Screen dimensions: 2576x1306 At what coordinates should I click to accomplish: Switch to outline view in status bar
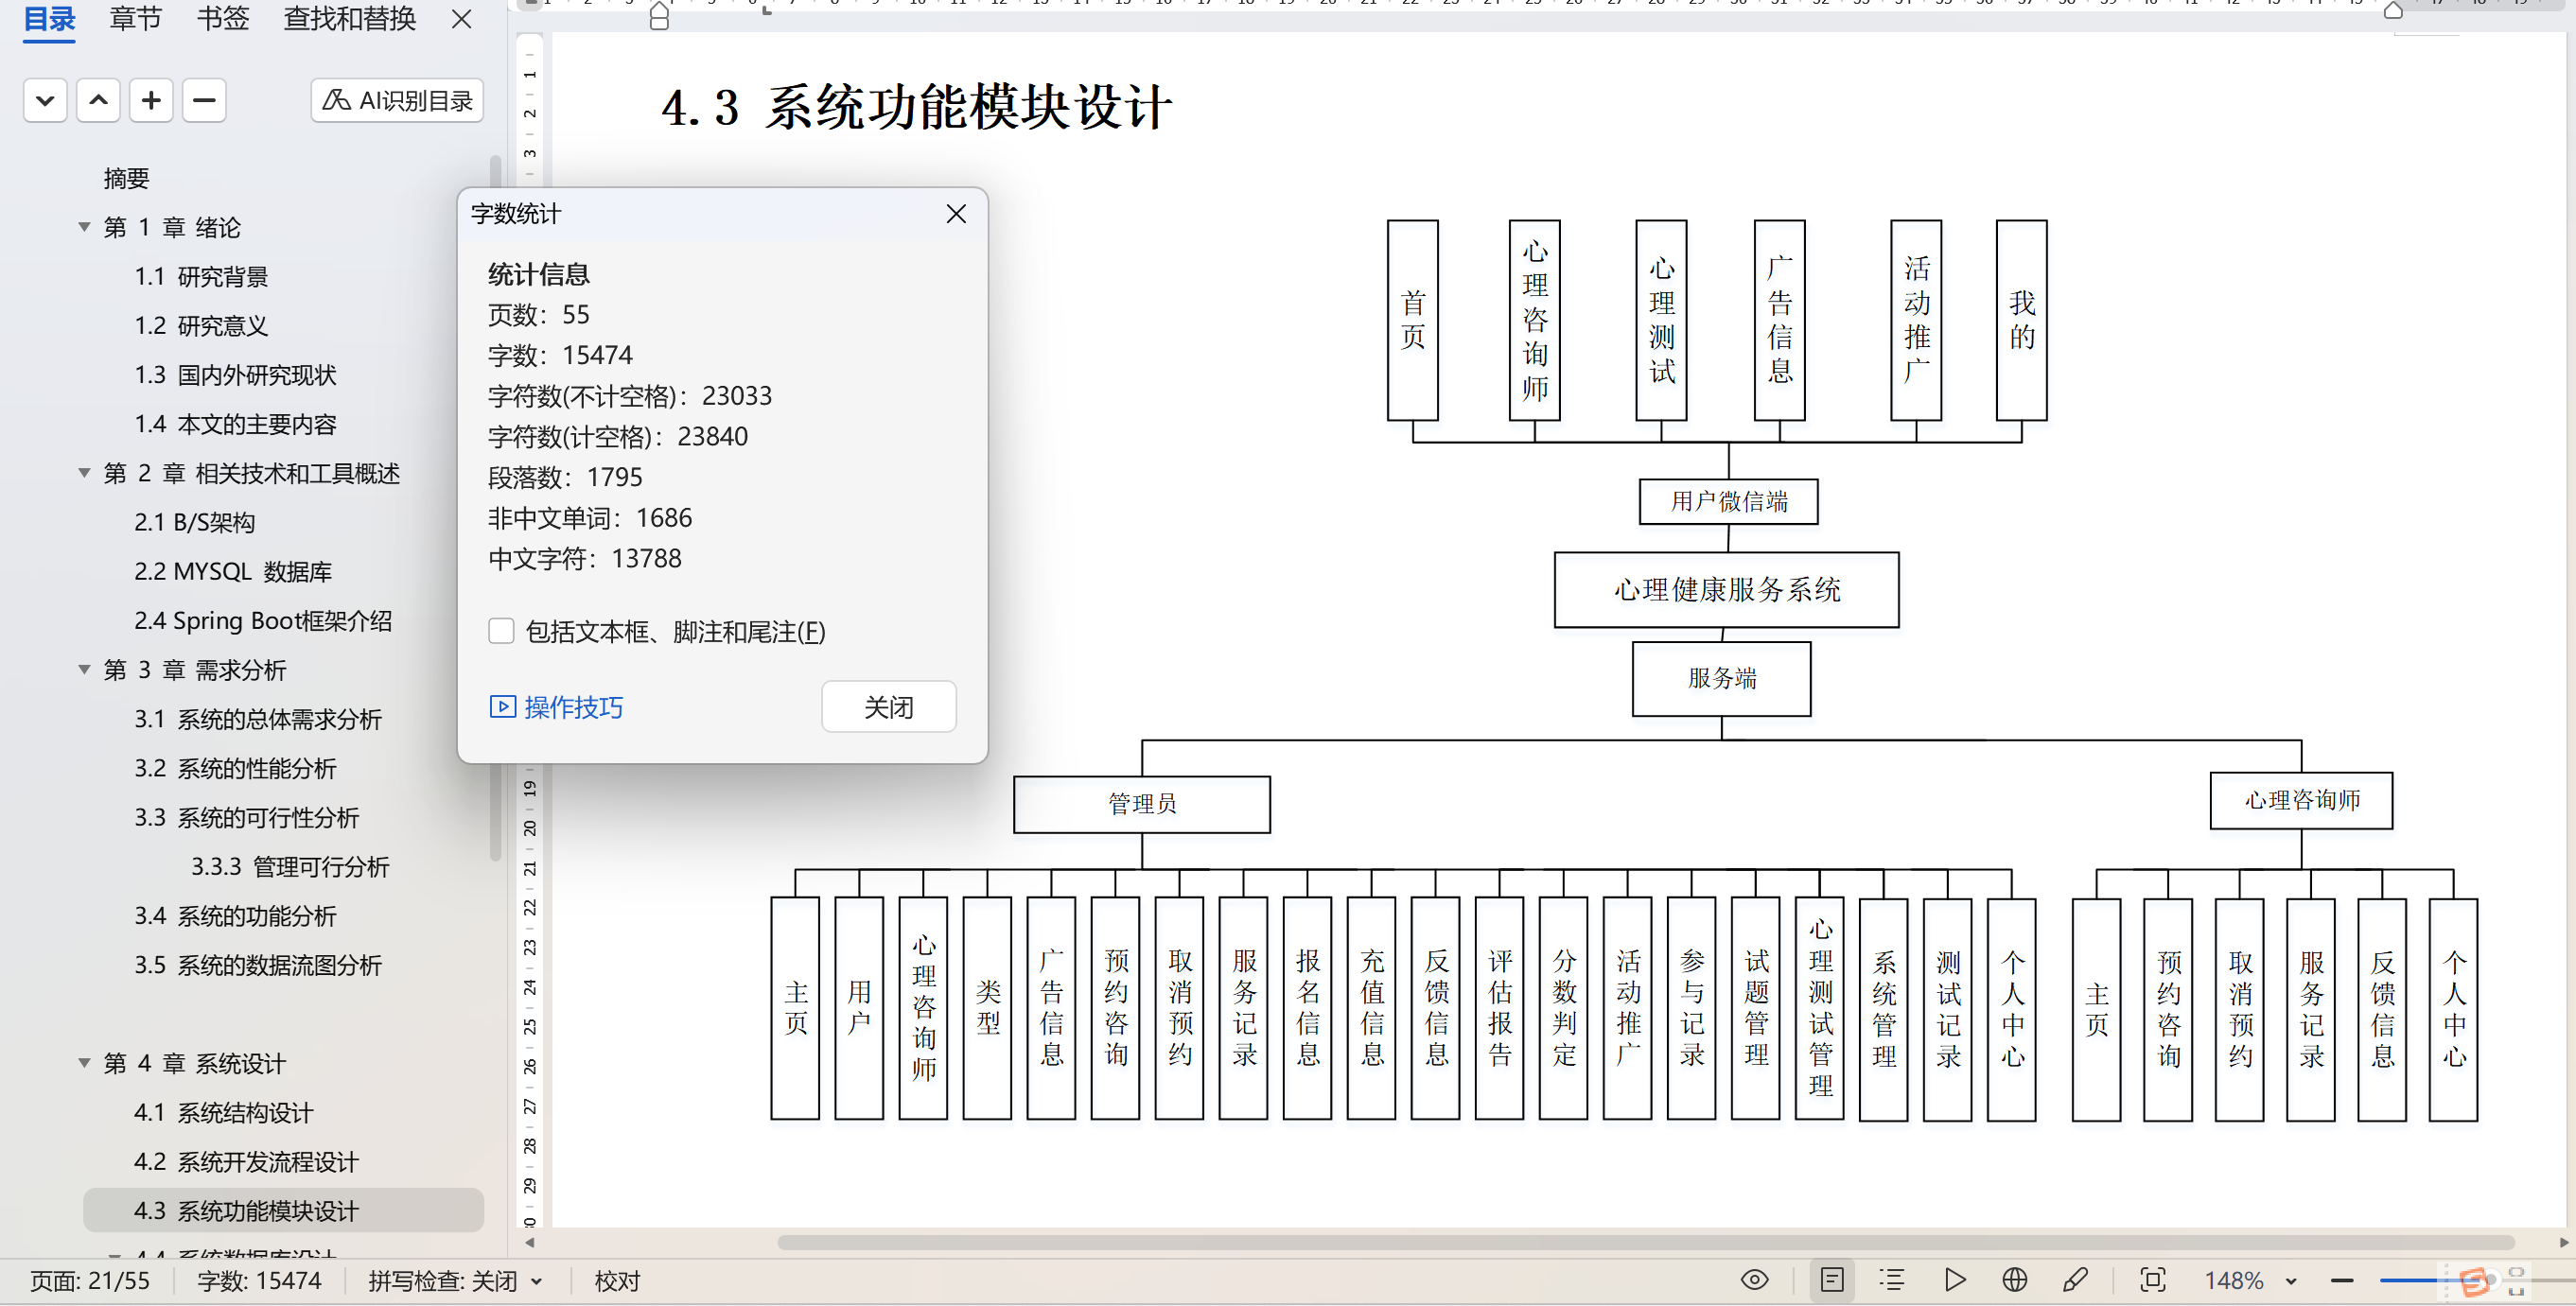click(1891, 1280)
